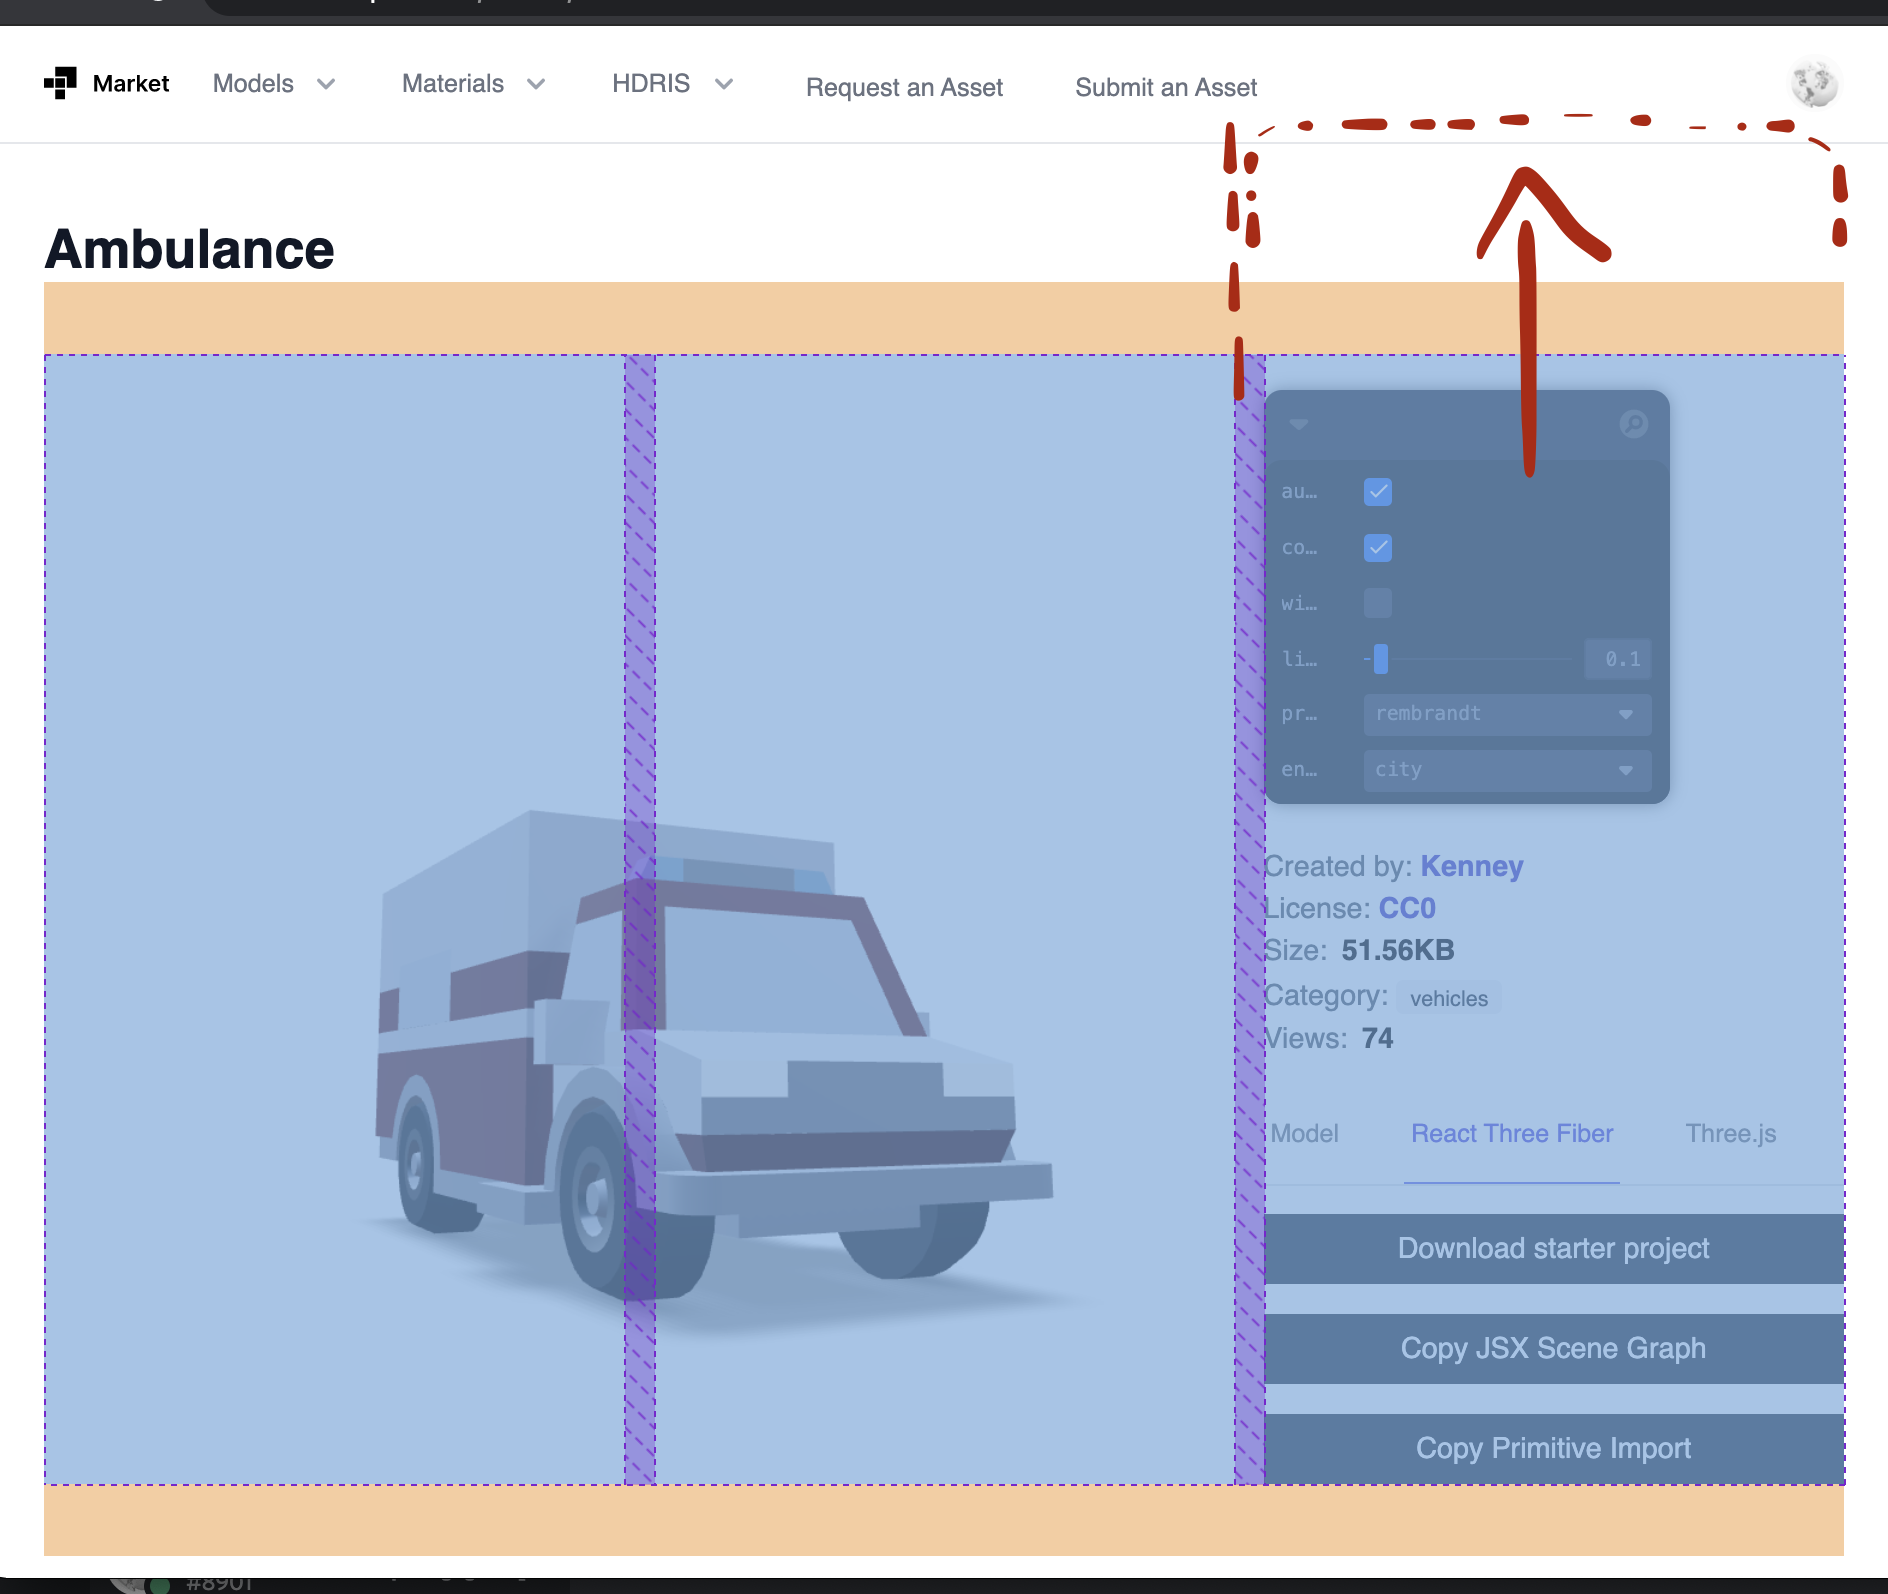Screen dimensions: 1888x1594
Task: Expand the Models navigation dropdown
Action: (x=274, y=84)
